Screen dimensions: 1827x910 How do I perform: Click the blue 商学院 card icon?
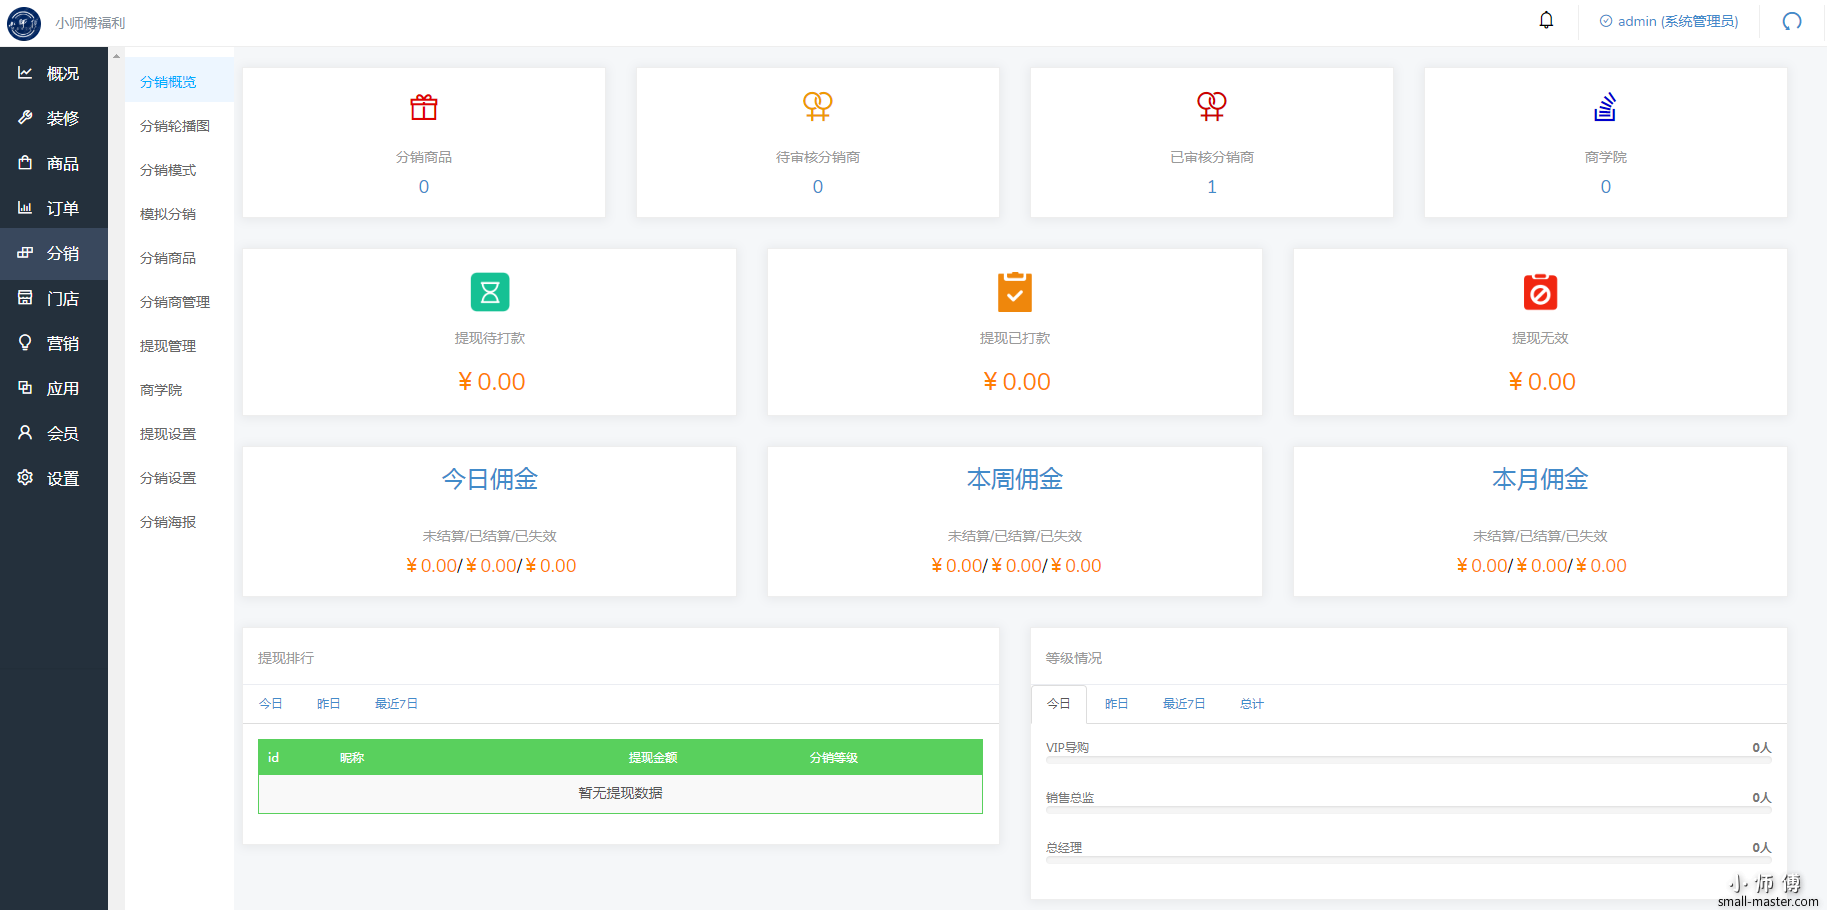(1605, 106)
